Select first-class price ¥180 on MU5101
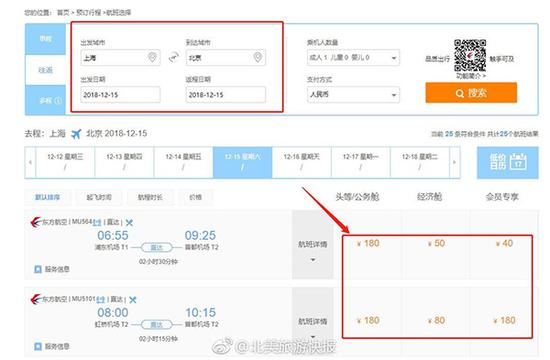 368,320
